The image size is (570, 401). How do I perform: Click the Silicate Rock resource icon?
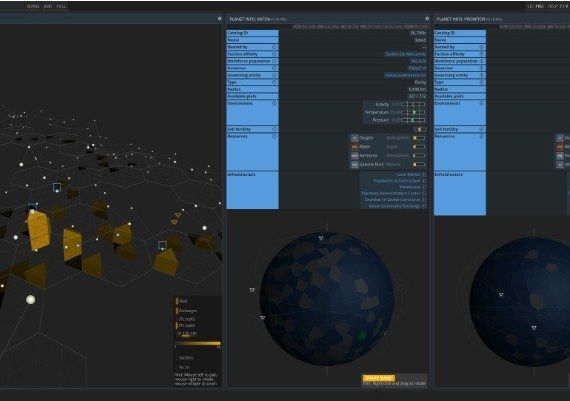tap(354, 164)
